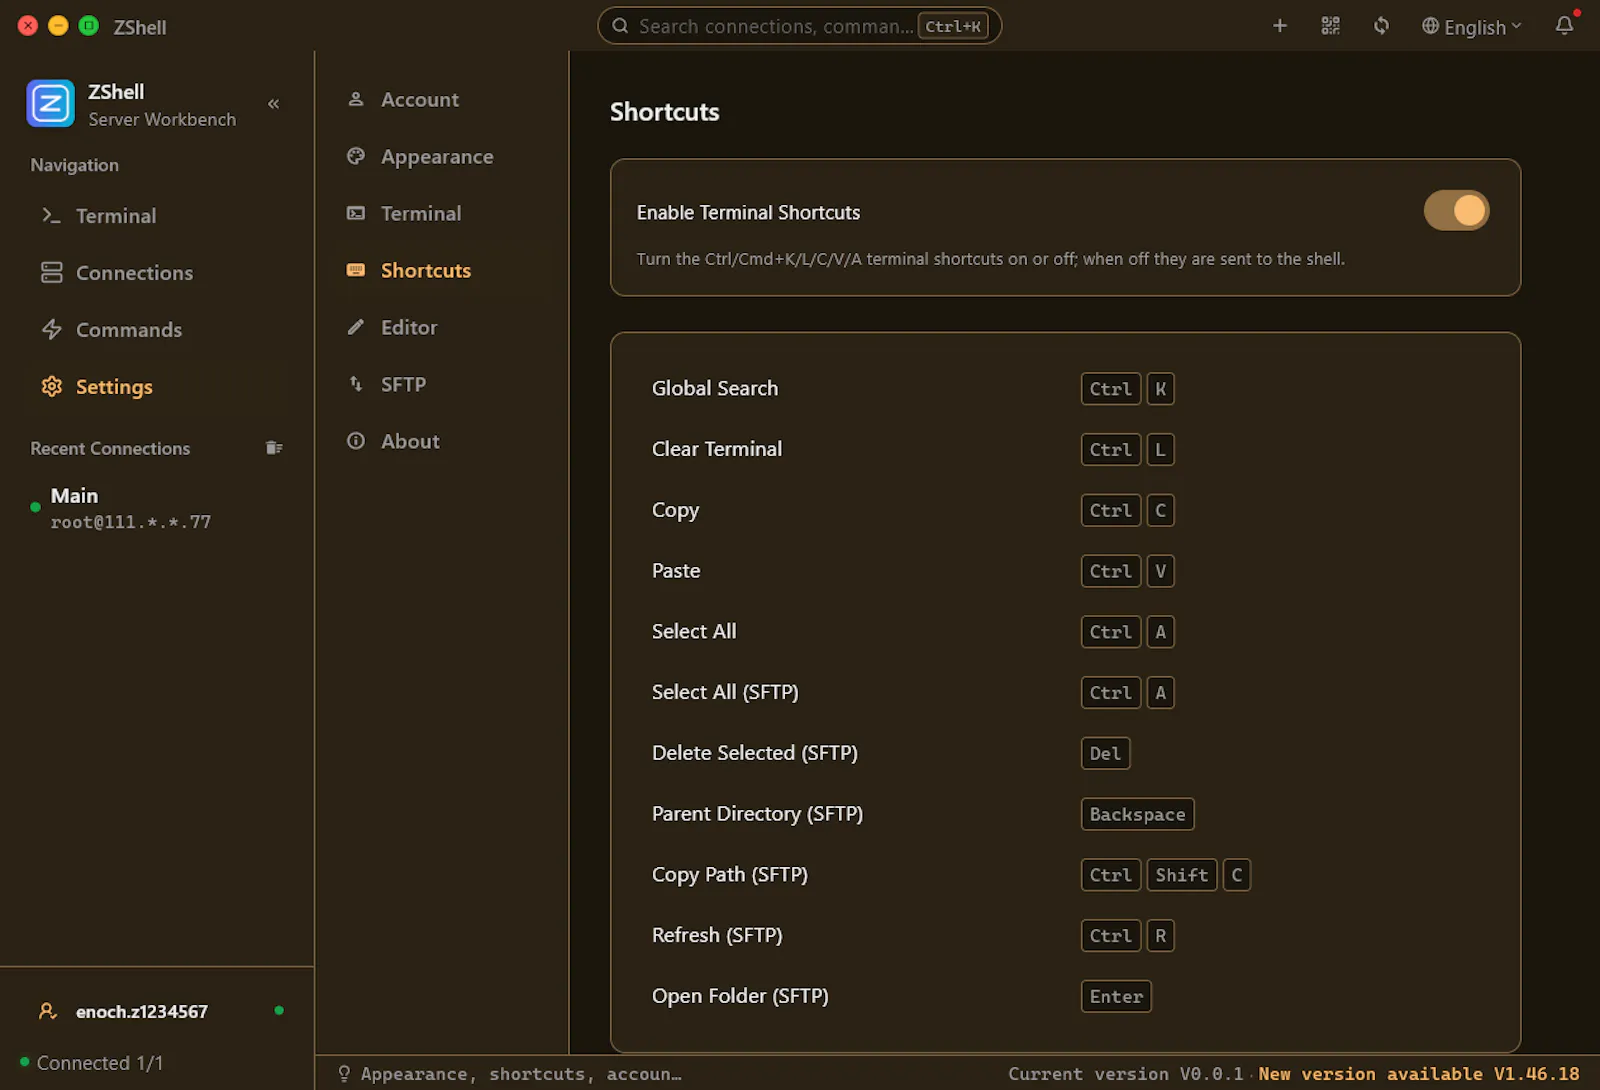The height and width of the screenshot is (1090, 1600).
Task: Click the Shortcuts page heading
Action: coord(665,112)
